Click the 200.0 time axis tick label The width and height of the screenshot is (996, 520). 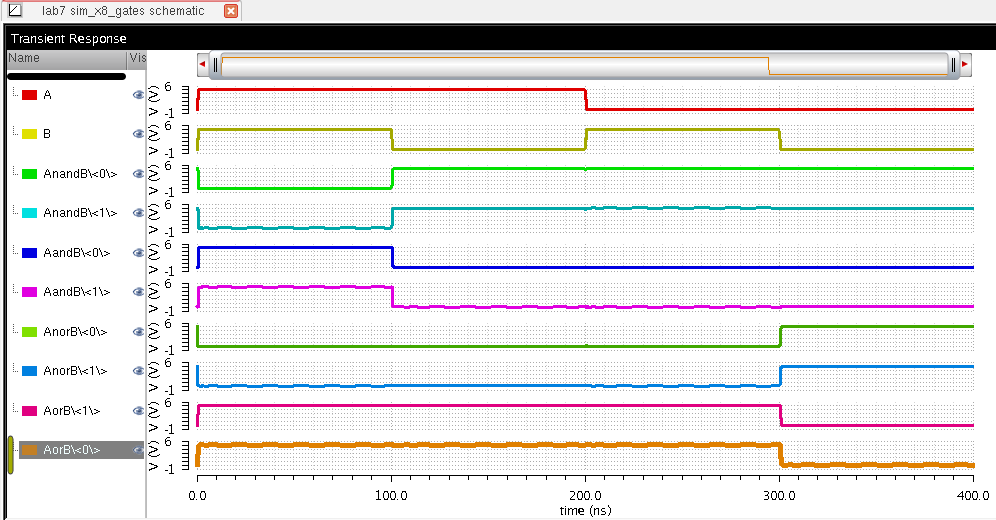585,496
